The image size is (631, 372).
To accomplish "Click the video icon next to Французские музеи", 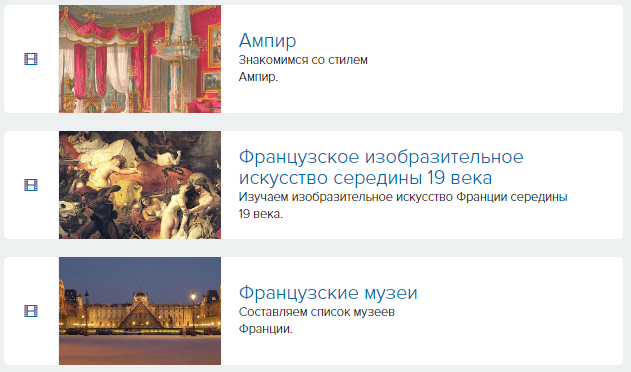I will click(x=31, y=311).
